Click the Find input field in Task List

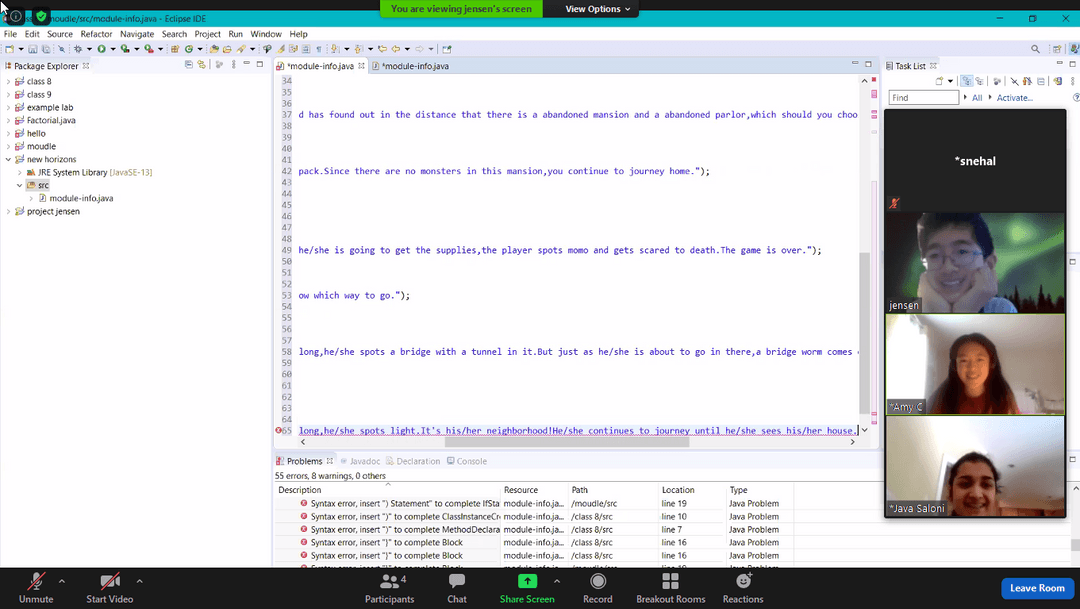pyautogui.click(x=920, y=97)
